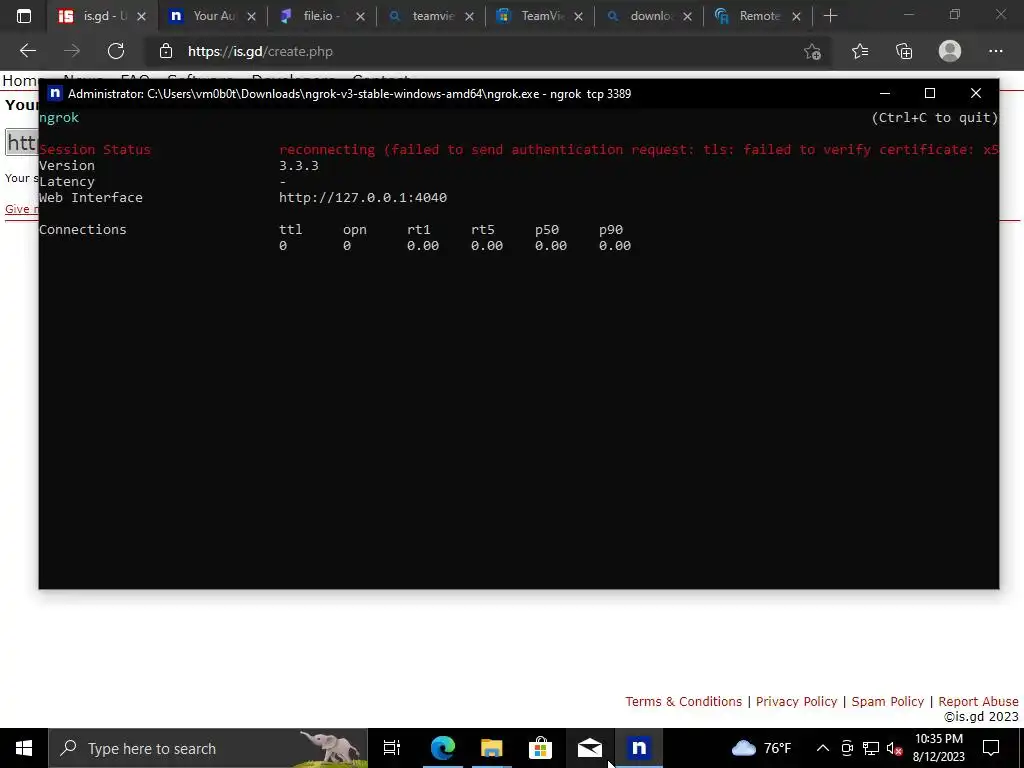Image resolution: width=1024 pixels, height=768 pixels.
Task: Click the red Session Status label
Action: point(95,150)
